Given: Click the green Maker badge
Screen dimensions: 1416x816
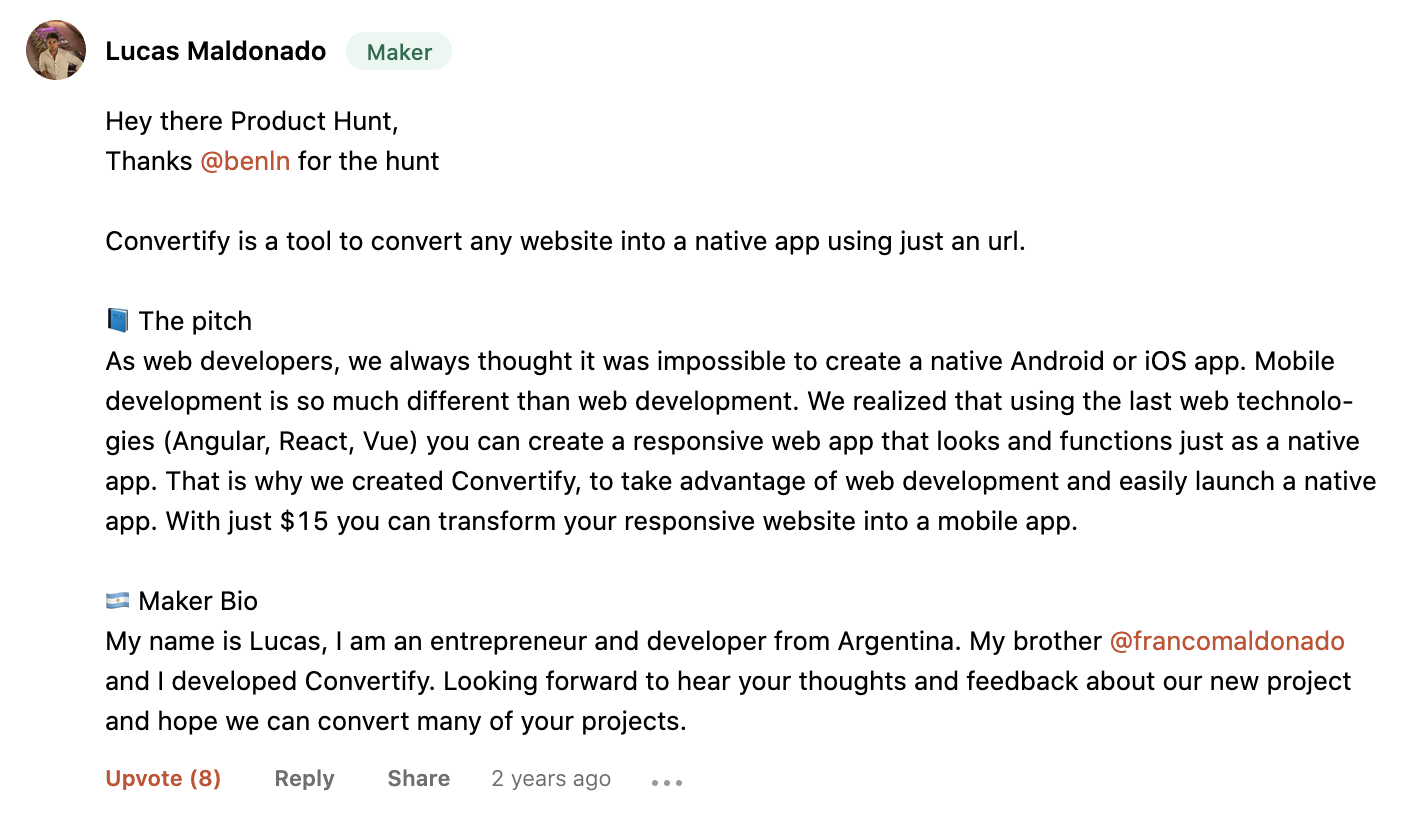Looking at the screenshot, I should pos(399,52).
